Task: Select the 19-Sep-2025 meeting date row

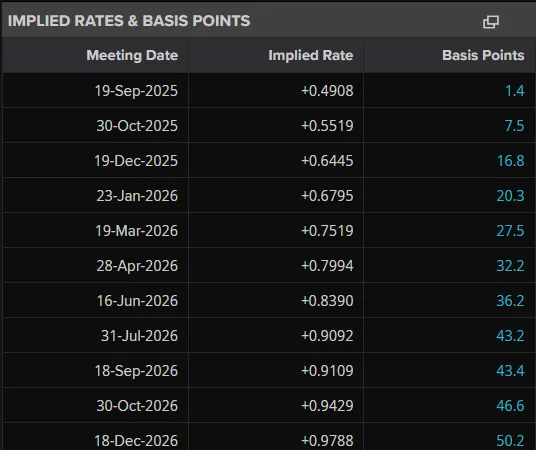Action: click(x=268, y=91)
